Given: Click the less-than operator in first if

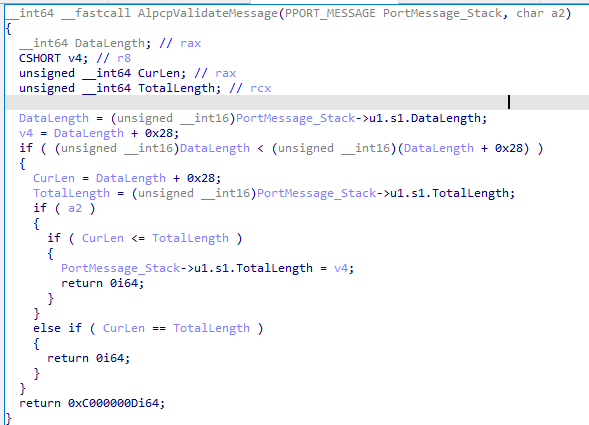Looking at the screenshot, I should (260, 148).
